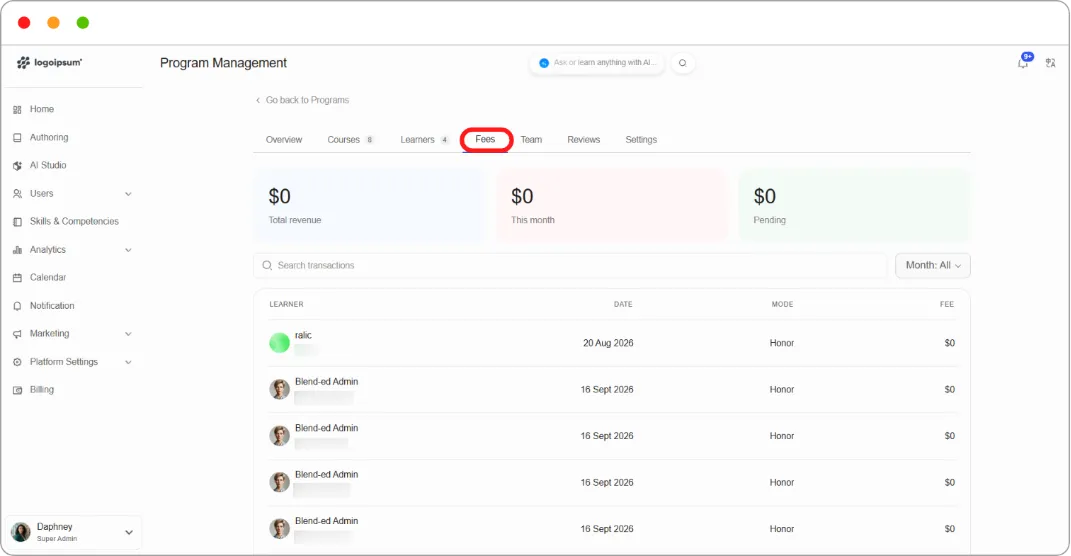Switch to the Overview tab
This screenshot has height=556, width=1071.
click(x=283, y=139)
